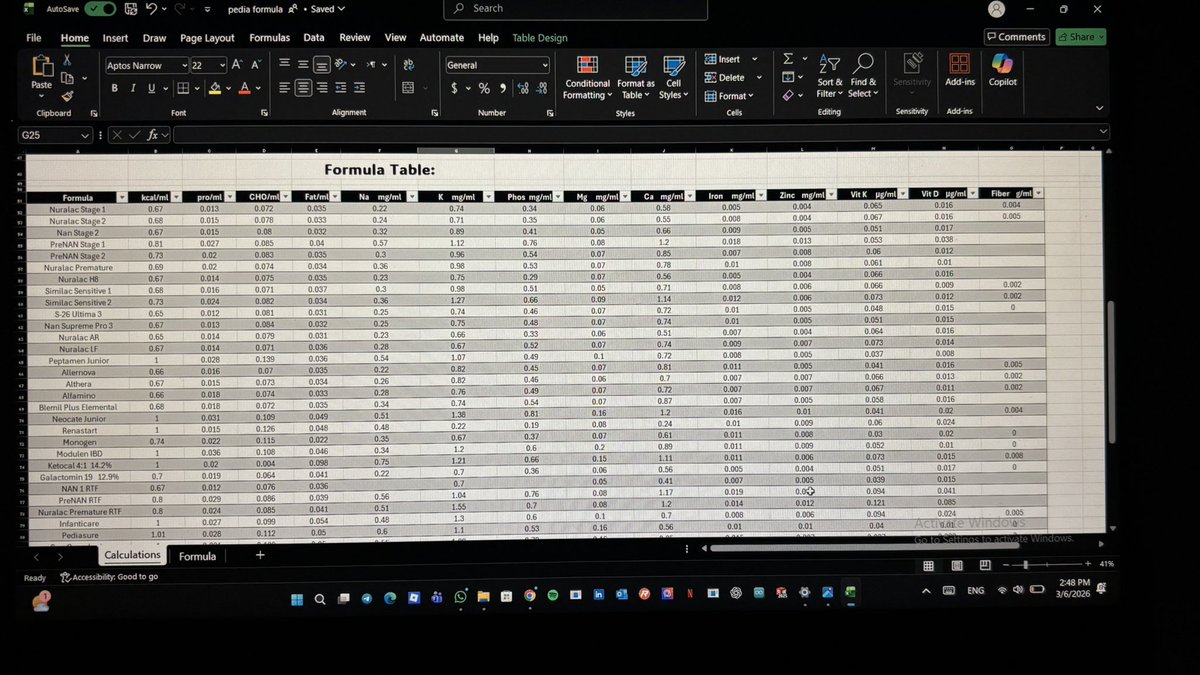Toggle Bold formatting
1200x675 pixels.
coord(114,88)
